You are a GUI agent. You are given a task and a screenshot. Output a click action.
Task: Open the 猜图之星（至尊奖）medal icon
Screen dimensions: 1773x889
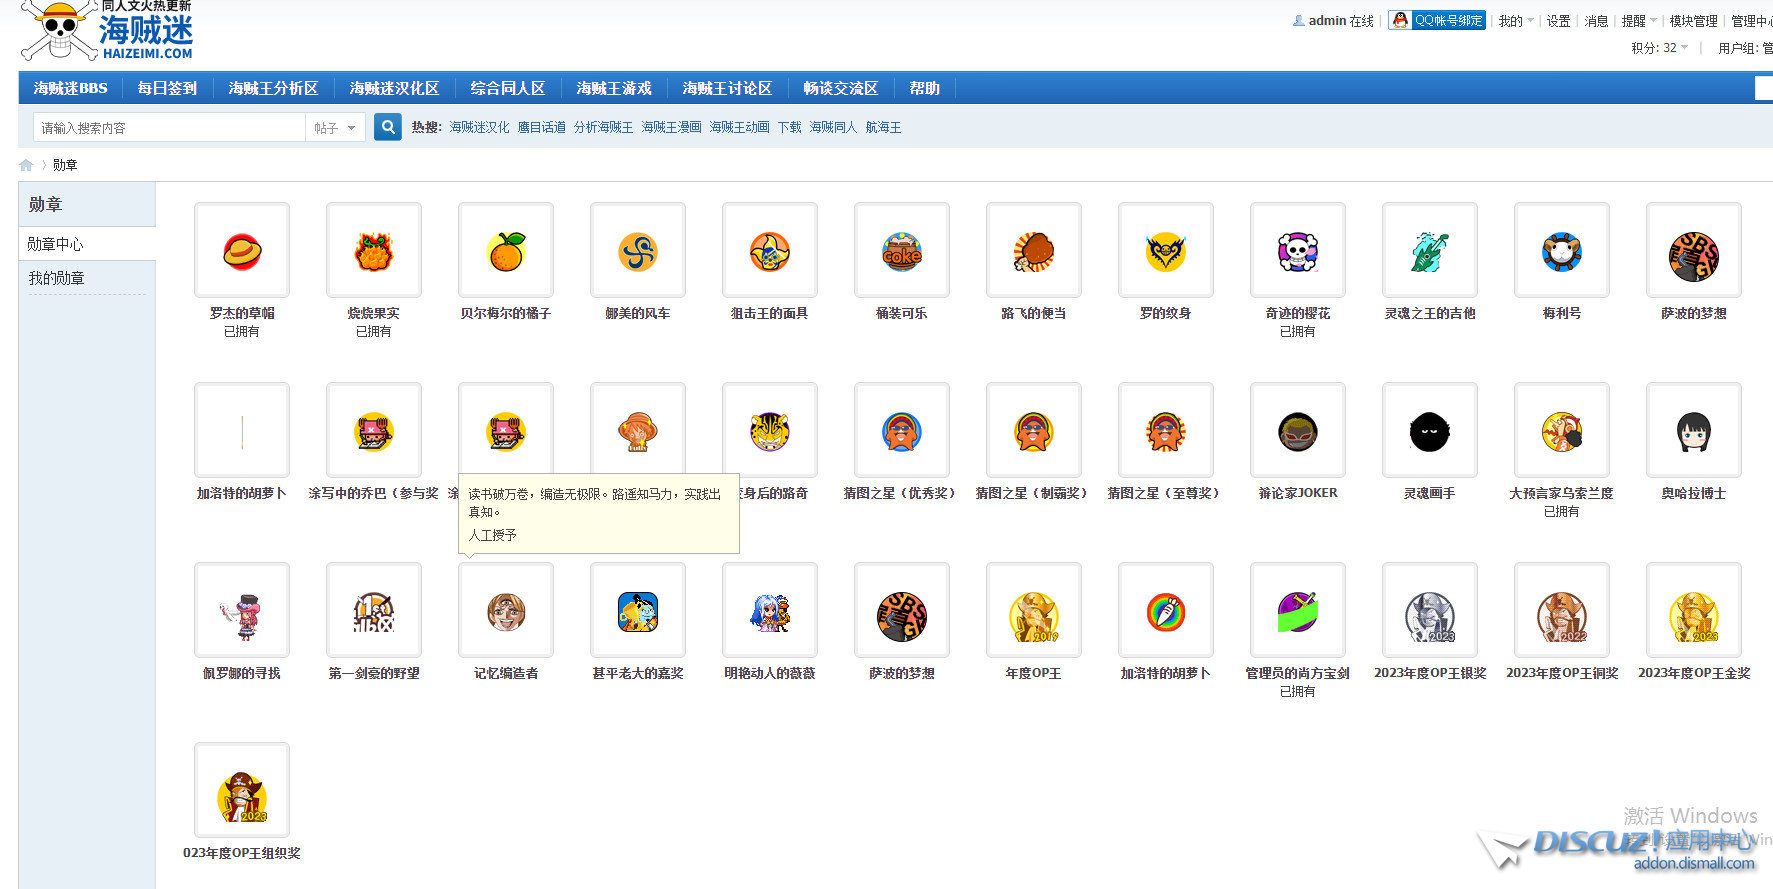[x=1166, y=431]
